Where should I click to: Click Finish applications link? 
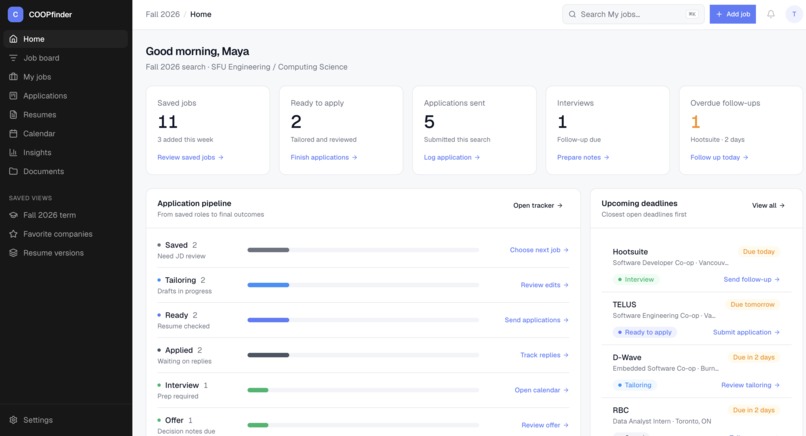[x=324, y=157]
